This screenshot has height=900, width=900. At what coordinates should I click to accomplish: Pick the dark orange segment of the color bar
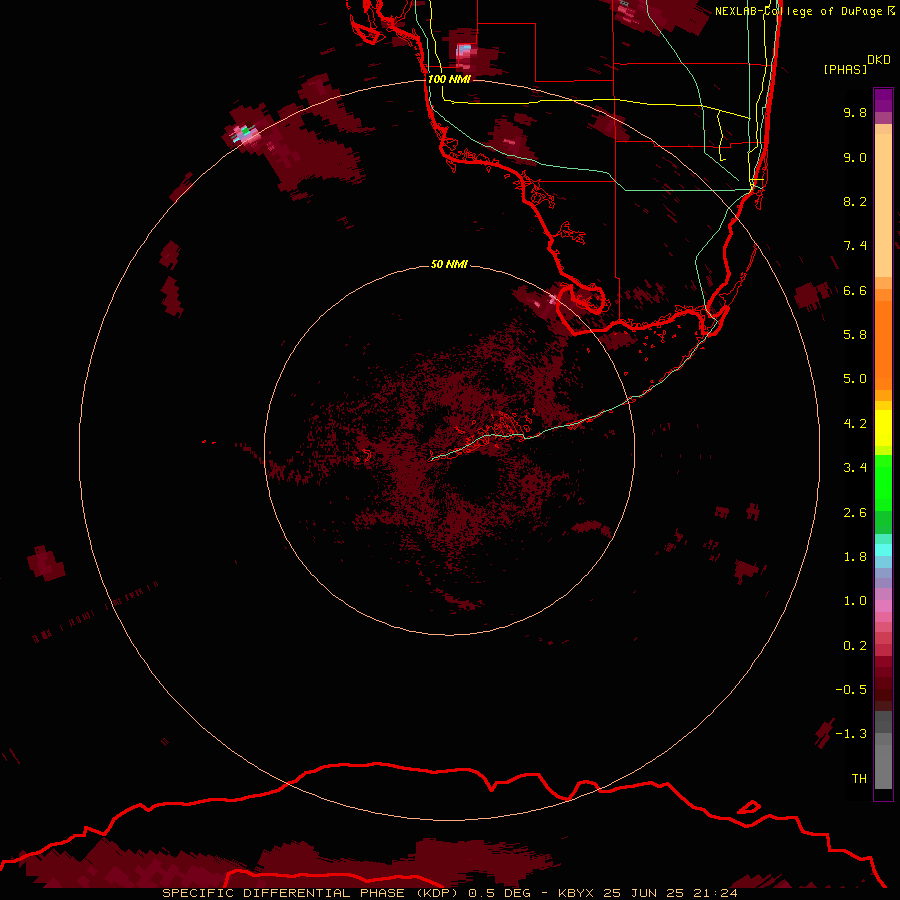tap(883, 344)
